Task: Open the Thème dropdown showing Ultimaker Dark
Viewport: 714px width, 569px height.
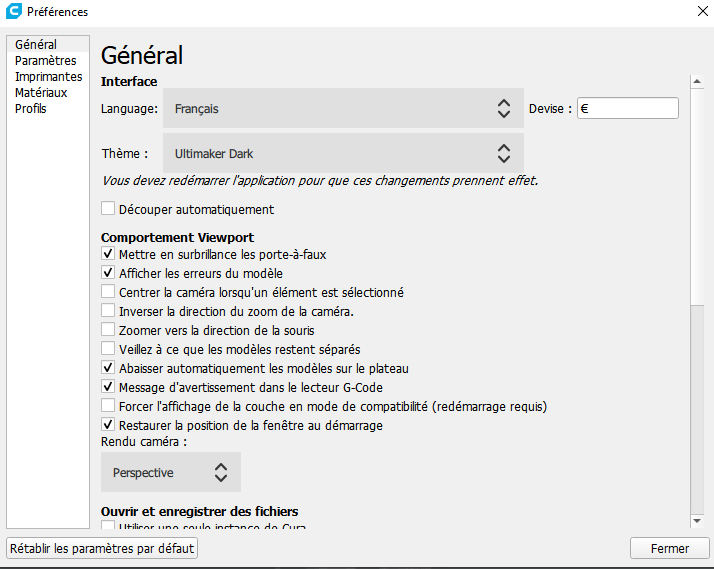Action: point(343,153)
